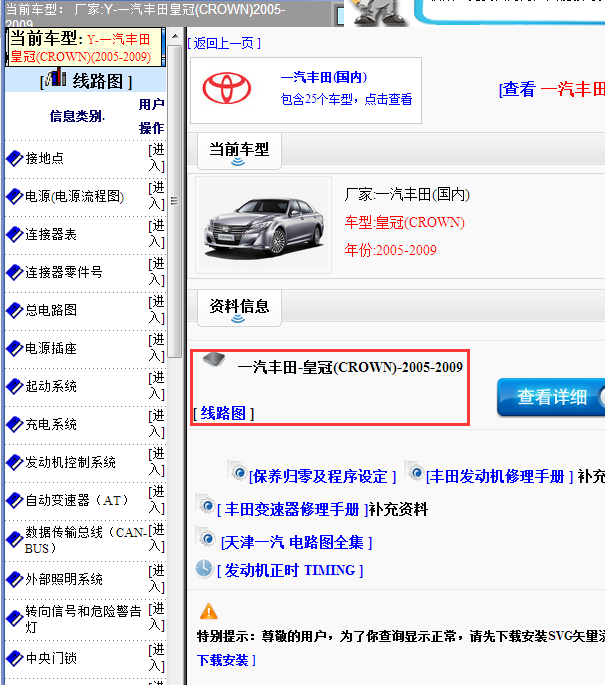This screenshot has width=605, height=685.
Task: Click the blue book icon beside 接地点
Action: coord(14,158)
